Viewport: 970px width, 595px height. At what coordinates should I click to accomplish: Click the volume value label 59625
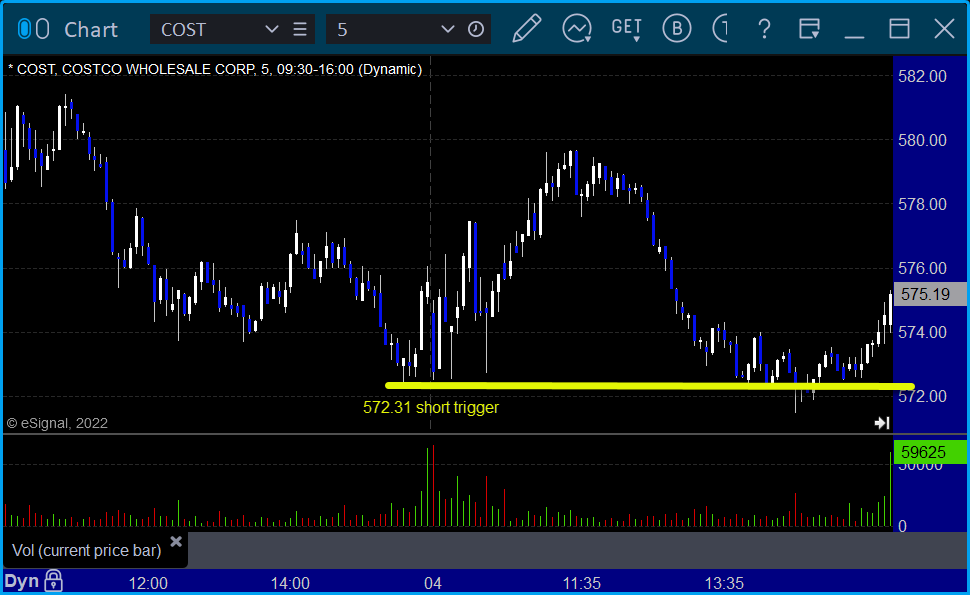tap(930, 452)
